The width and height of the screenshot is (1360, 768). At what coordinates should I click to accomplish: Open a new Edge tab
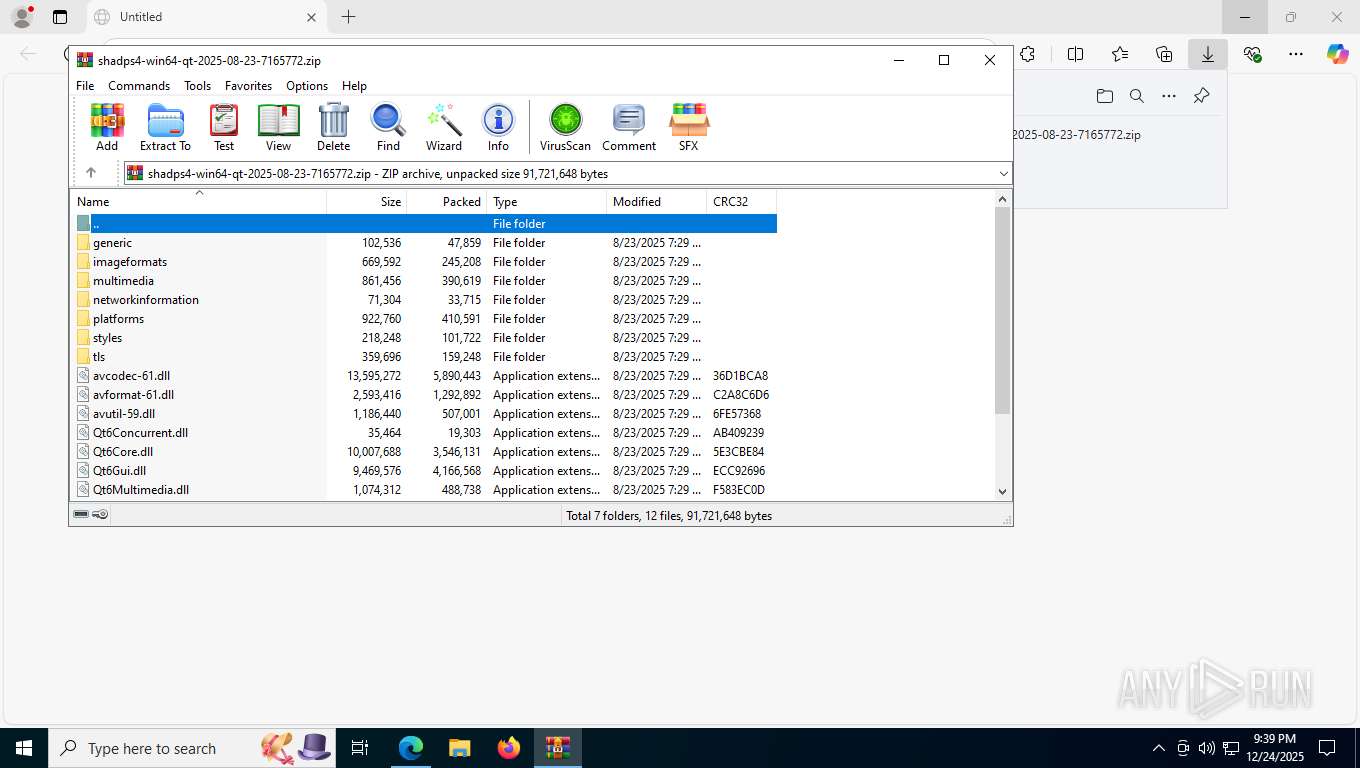click(x=348, y=17)
